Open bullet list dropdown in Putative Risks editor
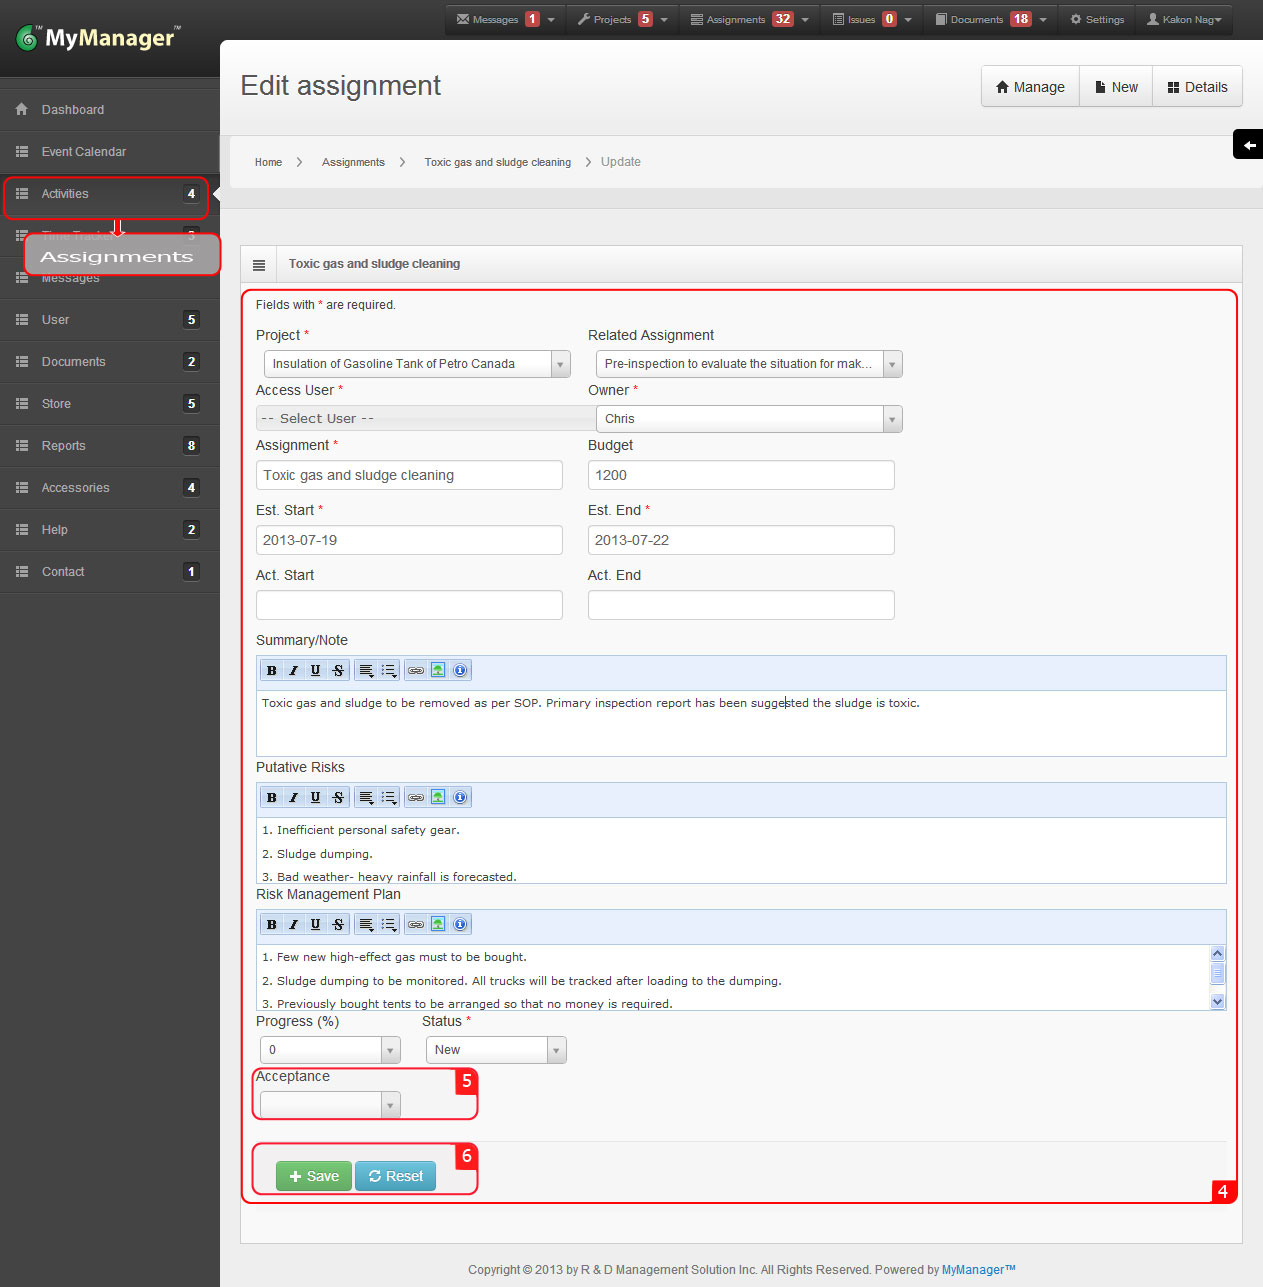This screenshot has width=1263, height=1287. click(x=389, y=798)
